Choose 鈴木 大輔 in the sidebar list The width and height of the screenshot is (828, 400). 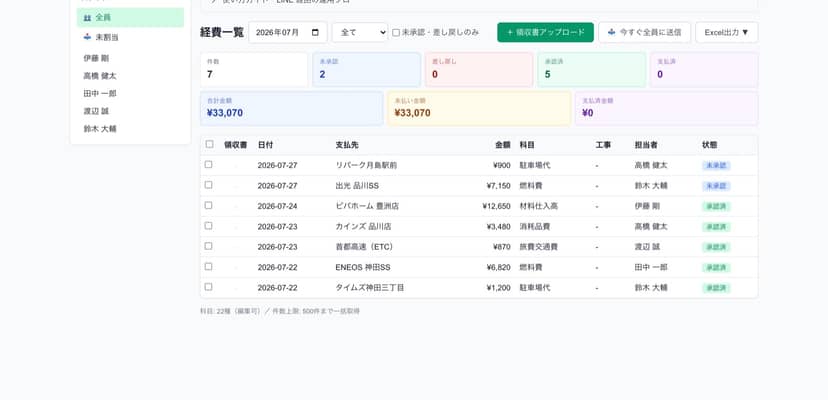[x=100, y=128]
